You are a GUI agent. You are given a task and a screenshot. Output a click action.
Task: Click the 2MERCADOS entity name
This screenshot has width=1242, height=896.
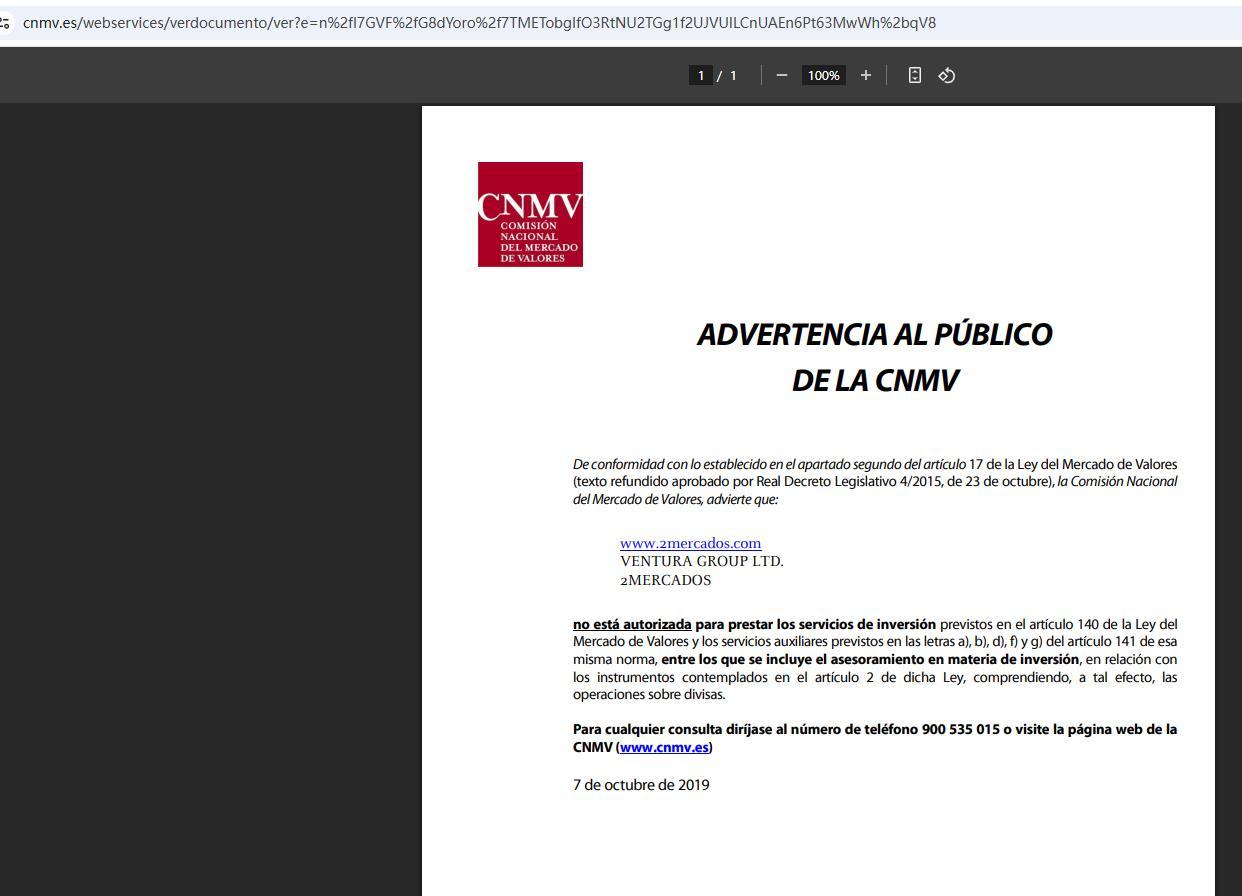(665, 580)
